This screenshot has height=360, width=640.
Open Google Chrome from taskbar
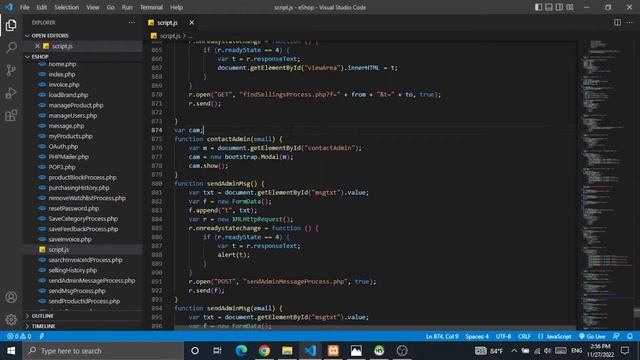tap(264, 351)
